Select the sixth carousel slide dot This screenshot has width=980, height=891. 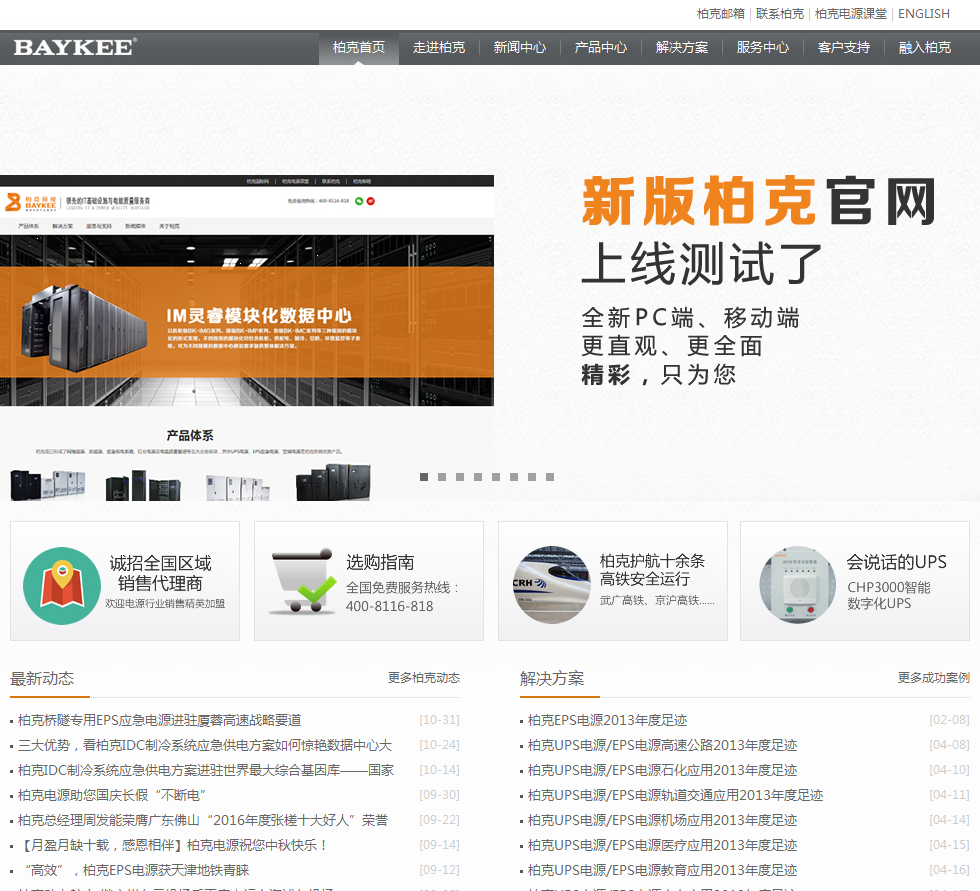(x=514, y=477)
